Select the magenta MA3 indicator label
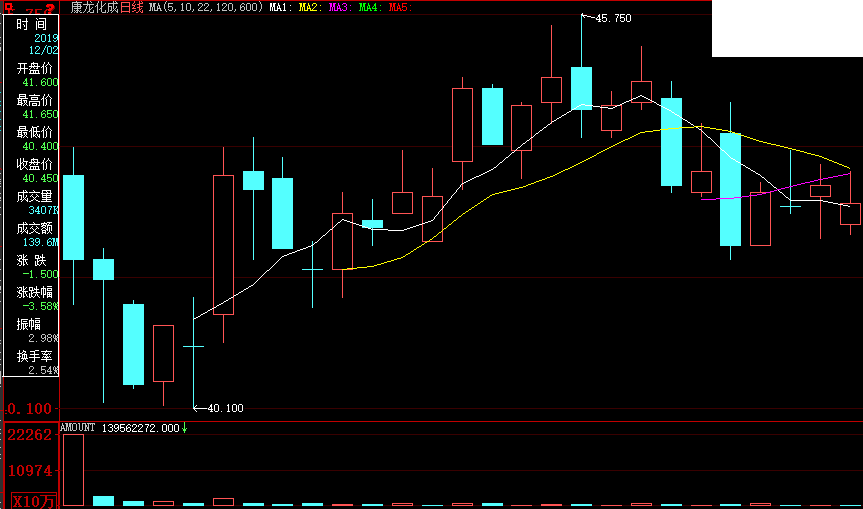This screenshot has width=863, height=509. [x=340, y=8]
